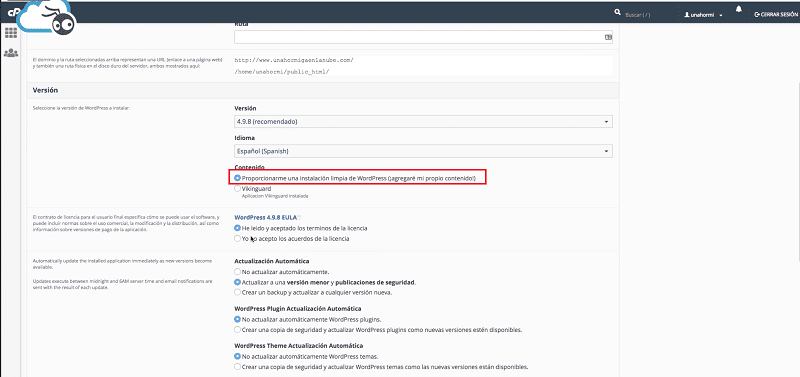This screenshot has width=800, height=377.
Task: Select Yo no acepto license option
Action: click(x=238, y=238)
